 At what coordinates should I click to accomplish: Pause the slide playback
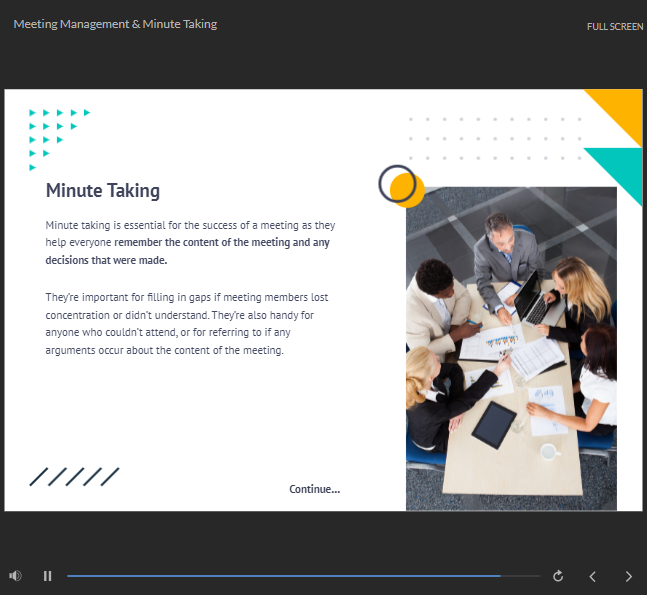point(47,576)
